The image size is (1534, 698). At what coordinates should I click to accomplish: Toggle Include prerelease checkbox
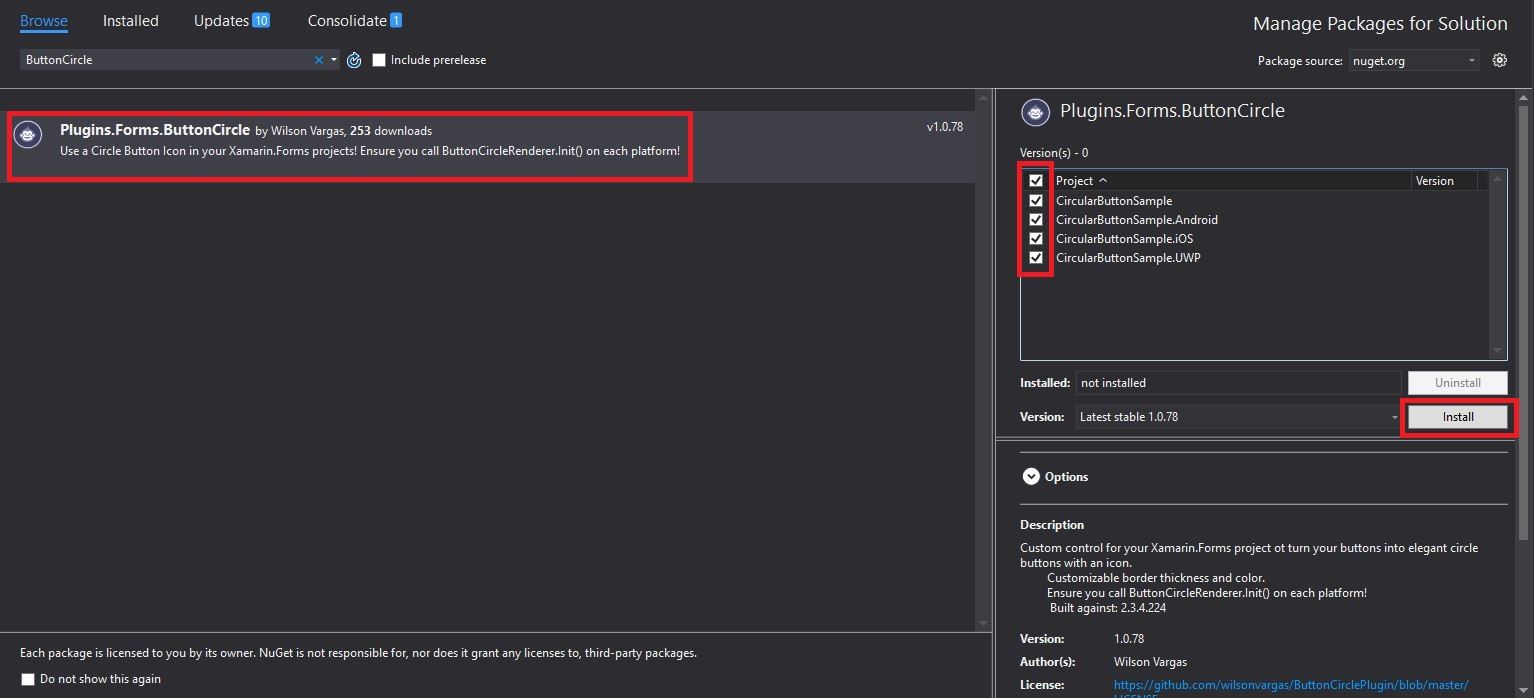pyautogui.click(x=379, y=60)
